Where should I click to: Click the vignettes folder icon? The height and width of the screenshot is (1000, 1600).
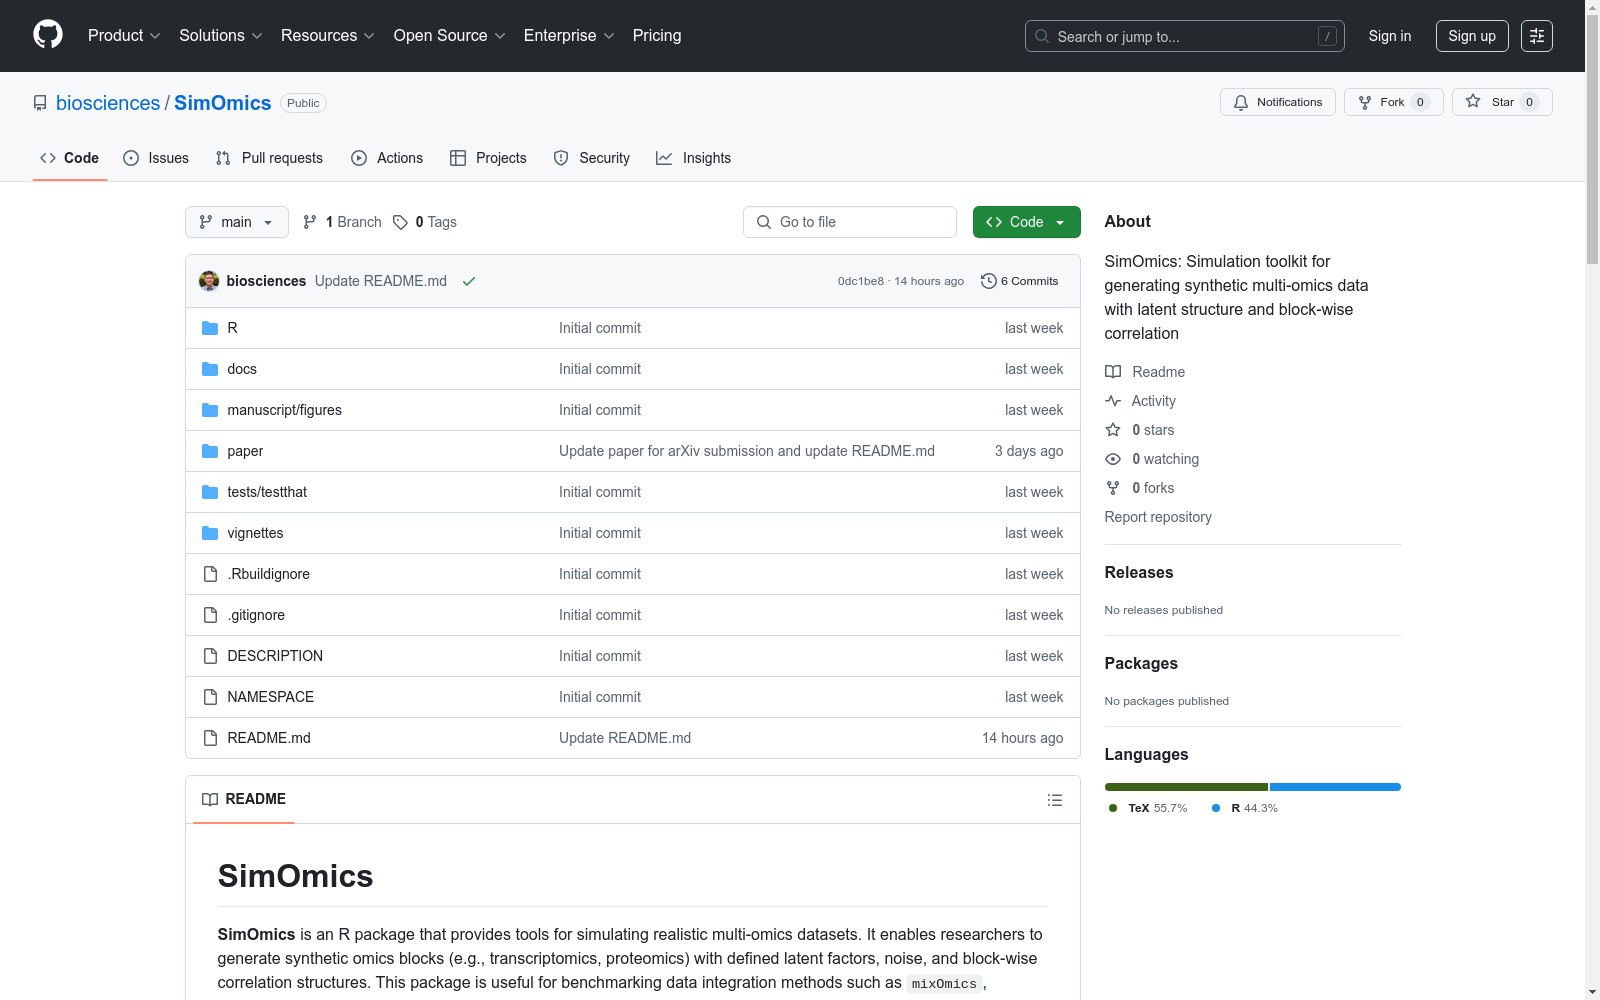210,533
